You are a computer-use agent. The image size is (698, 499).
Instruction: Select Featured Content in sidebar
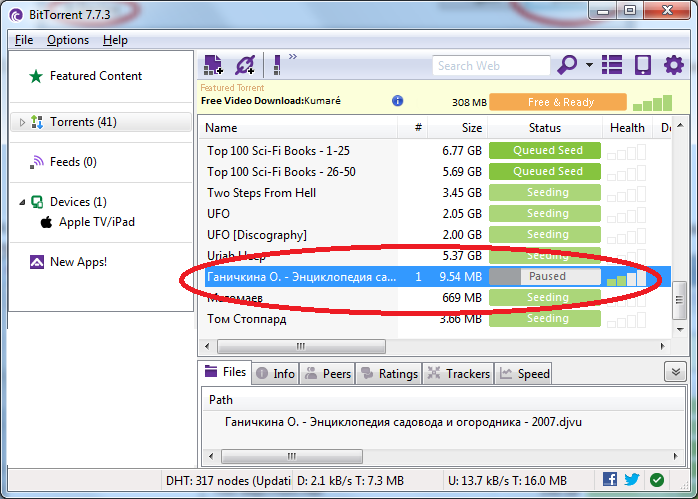(x=96, y=76)
